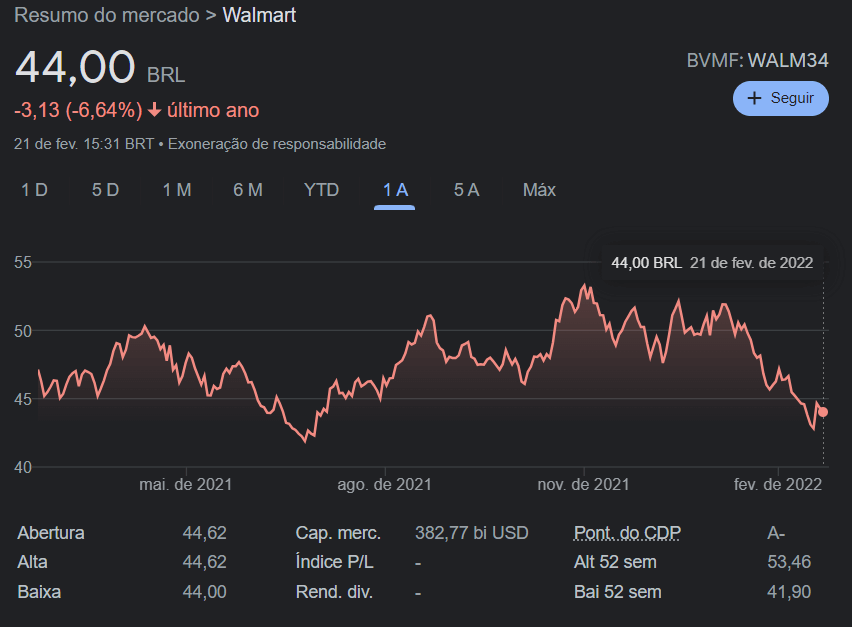Click the red down arrow icon
Image resolution: width=852 pixels, height=627 pixels.
tap(154, 110)
